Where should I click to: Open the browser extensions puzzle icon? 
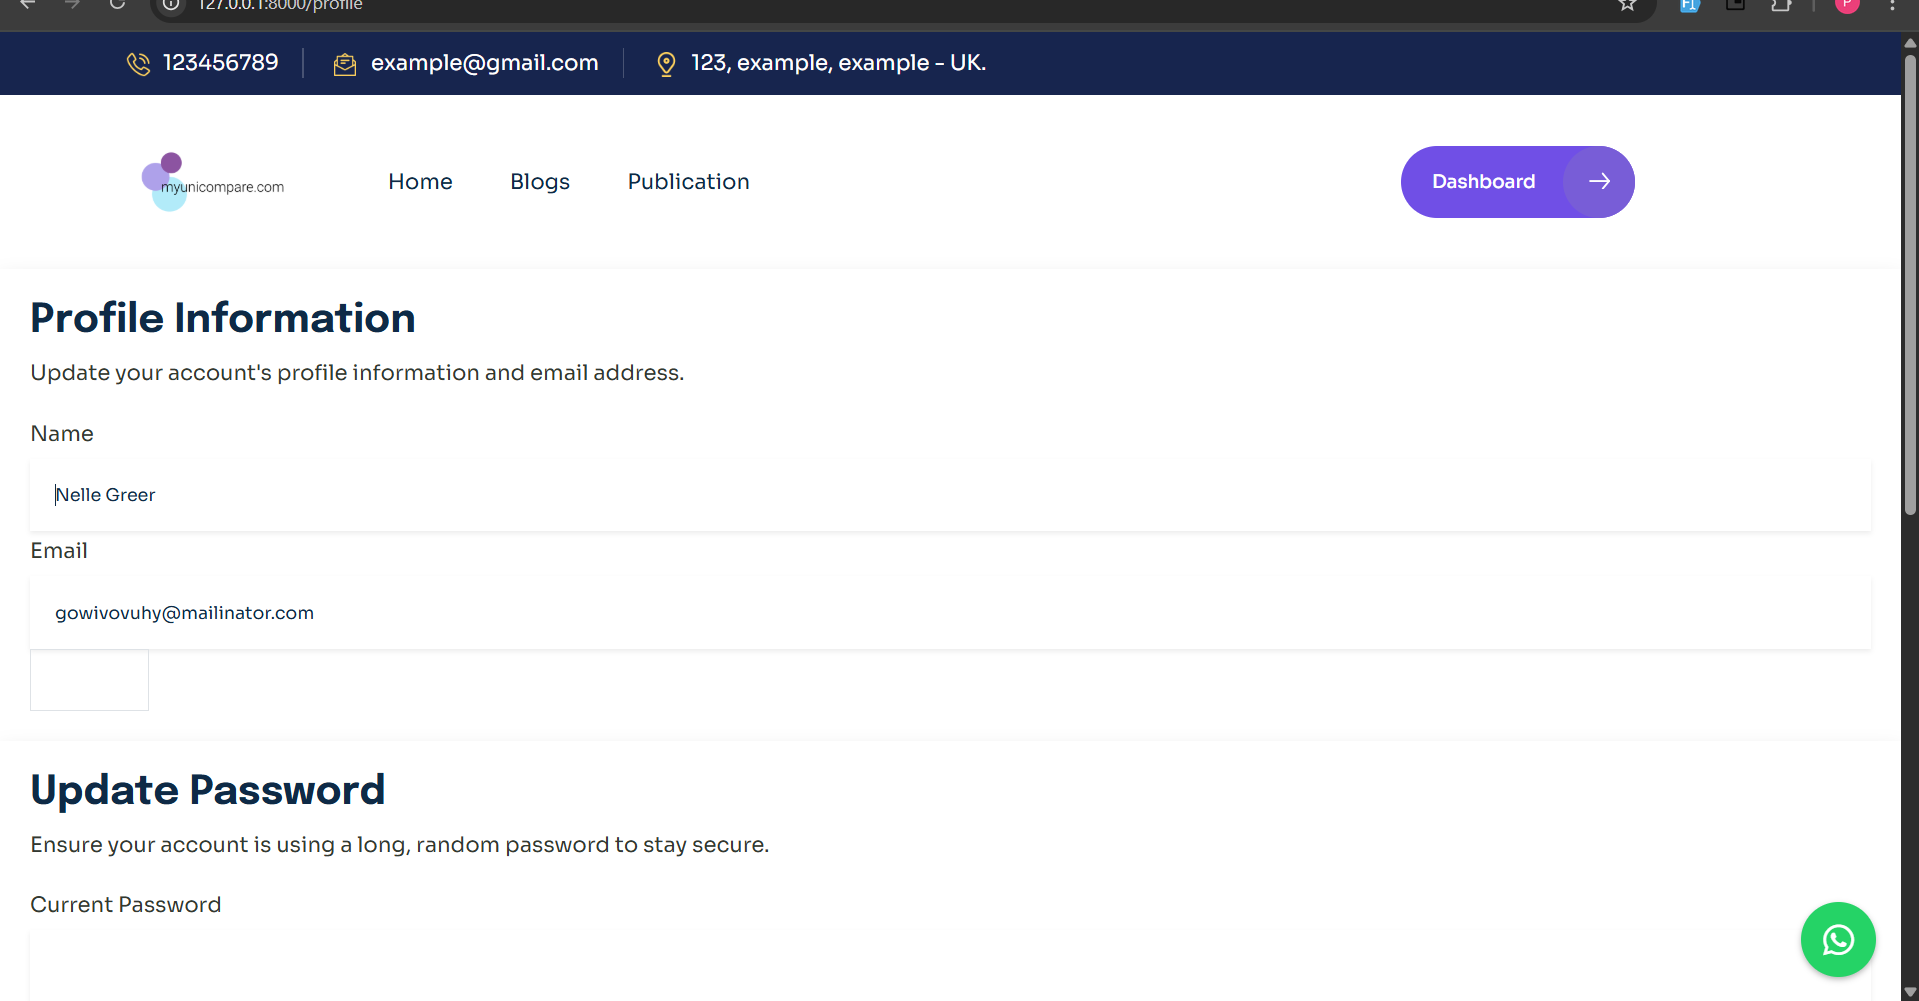pos(1781,5)
